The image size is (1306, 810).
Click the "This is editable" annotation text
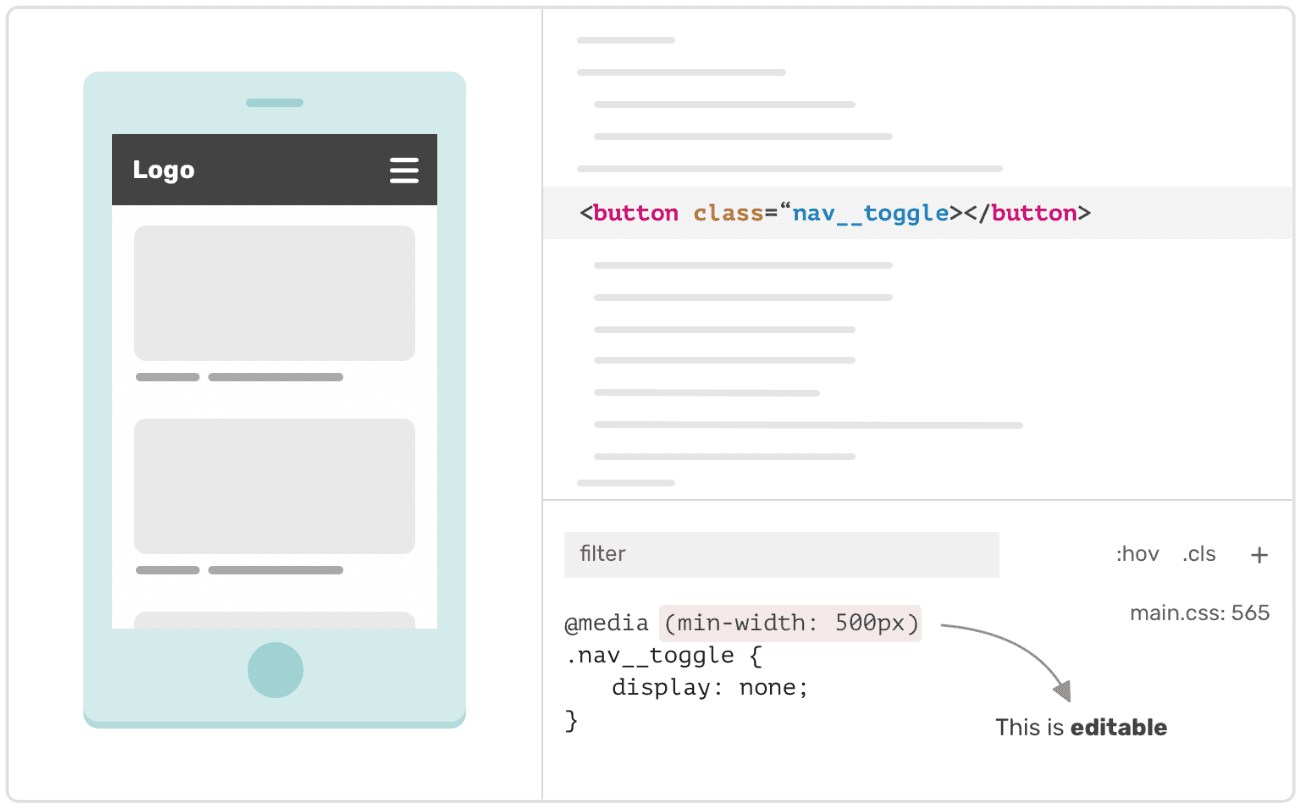[1081, 727]
